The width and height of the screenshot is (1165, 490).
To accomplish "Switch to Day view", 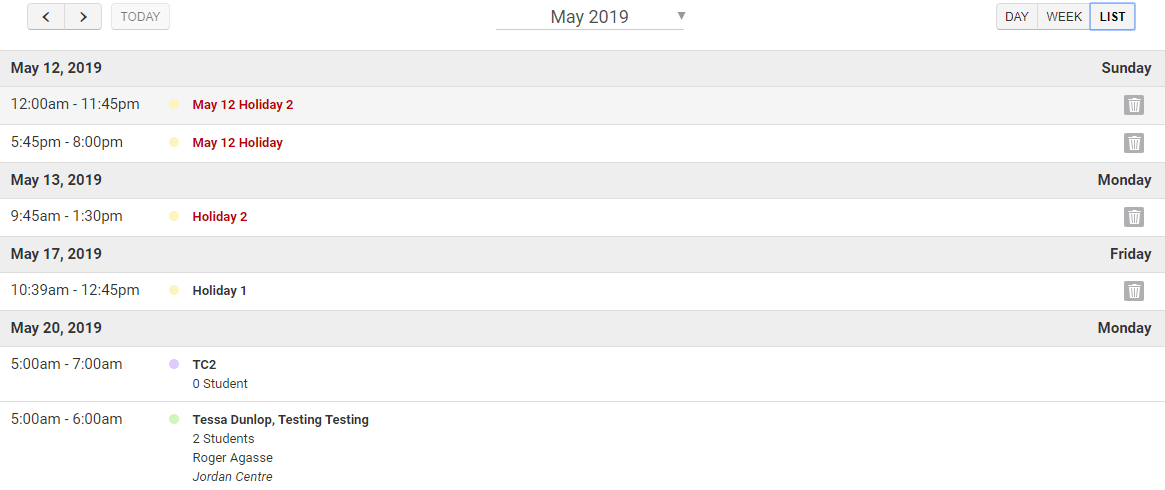I will pyautogui.click(x=1017, y=17).
